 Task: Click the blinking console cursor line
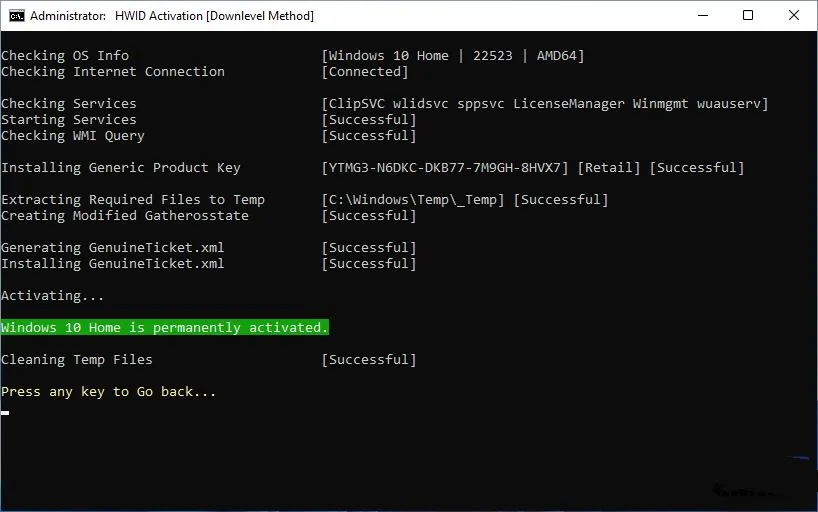coord(6,411)
